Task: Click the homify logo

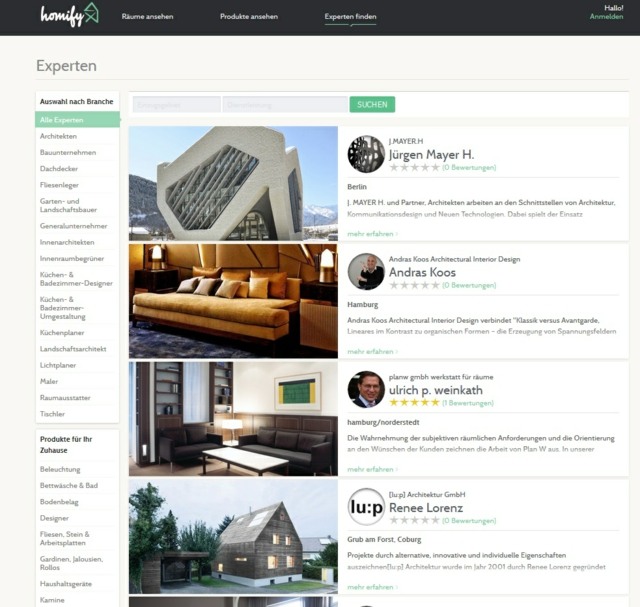Action: coord(69,15)
